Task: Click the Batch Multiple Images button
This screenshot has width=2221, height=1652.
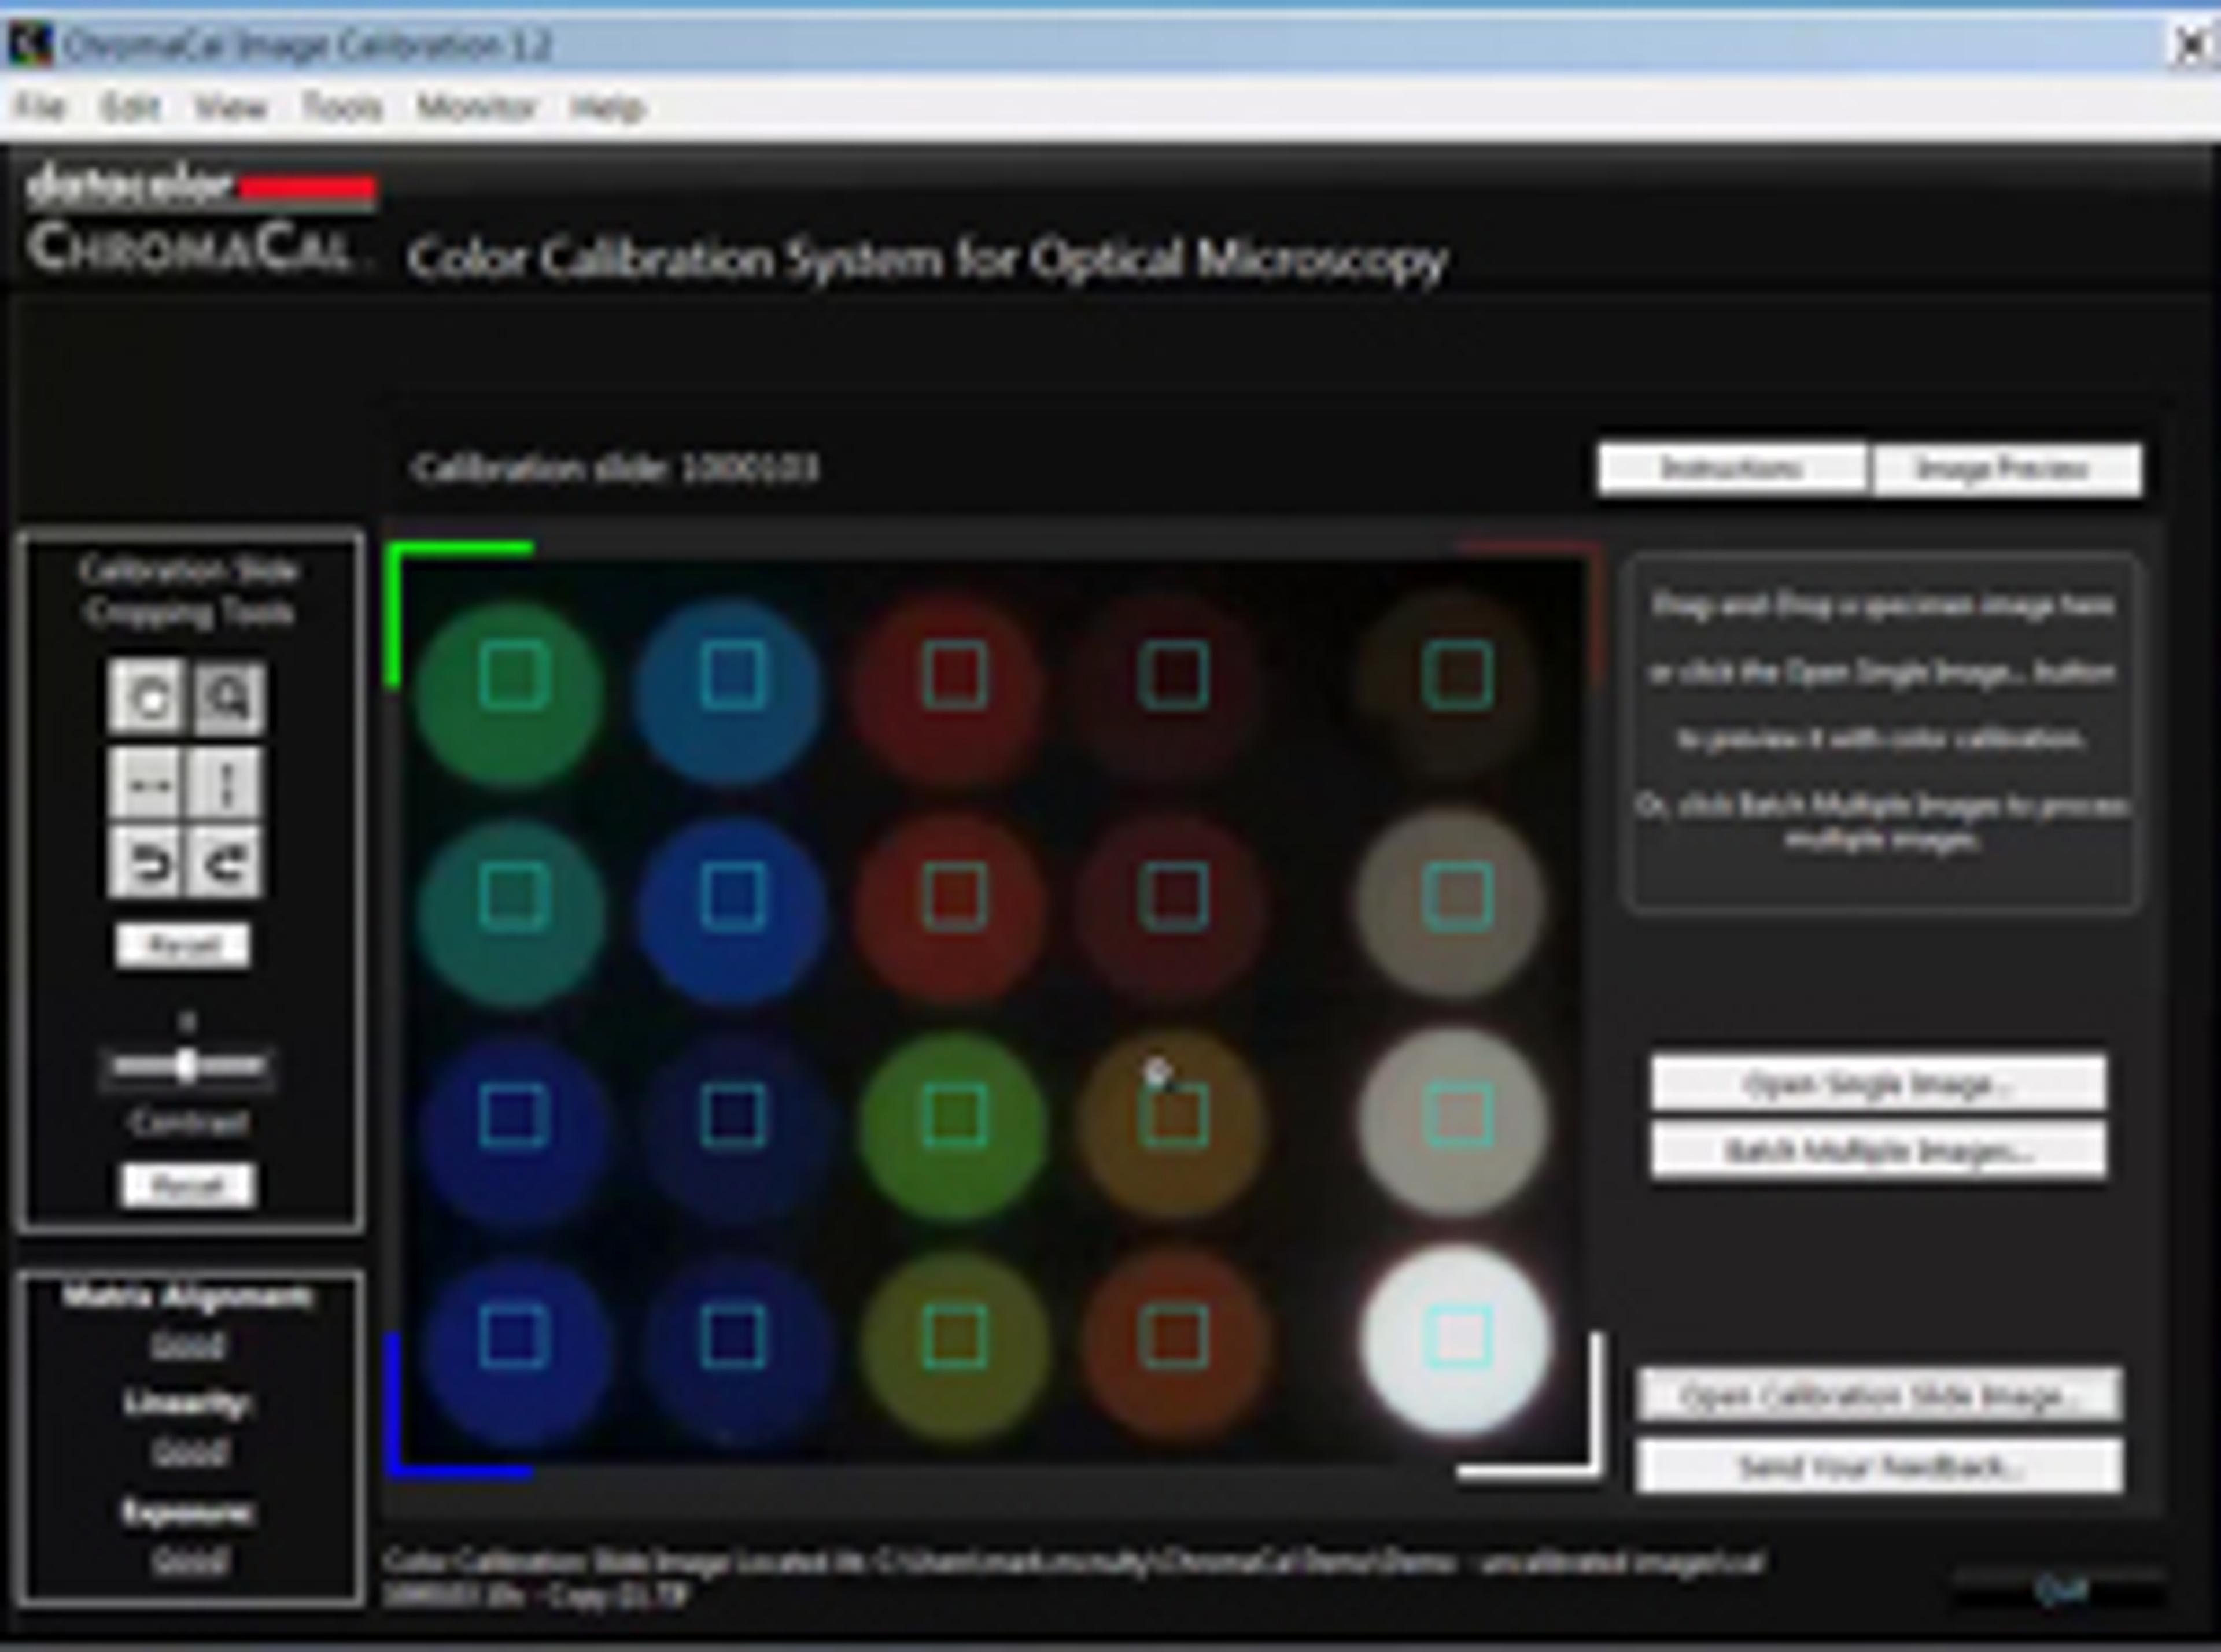Action: [x=1877, y=1151]
